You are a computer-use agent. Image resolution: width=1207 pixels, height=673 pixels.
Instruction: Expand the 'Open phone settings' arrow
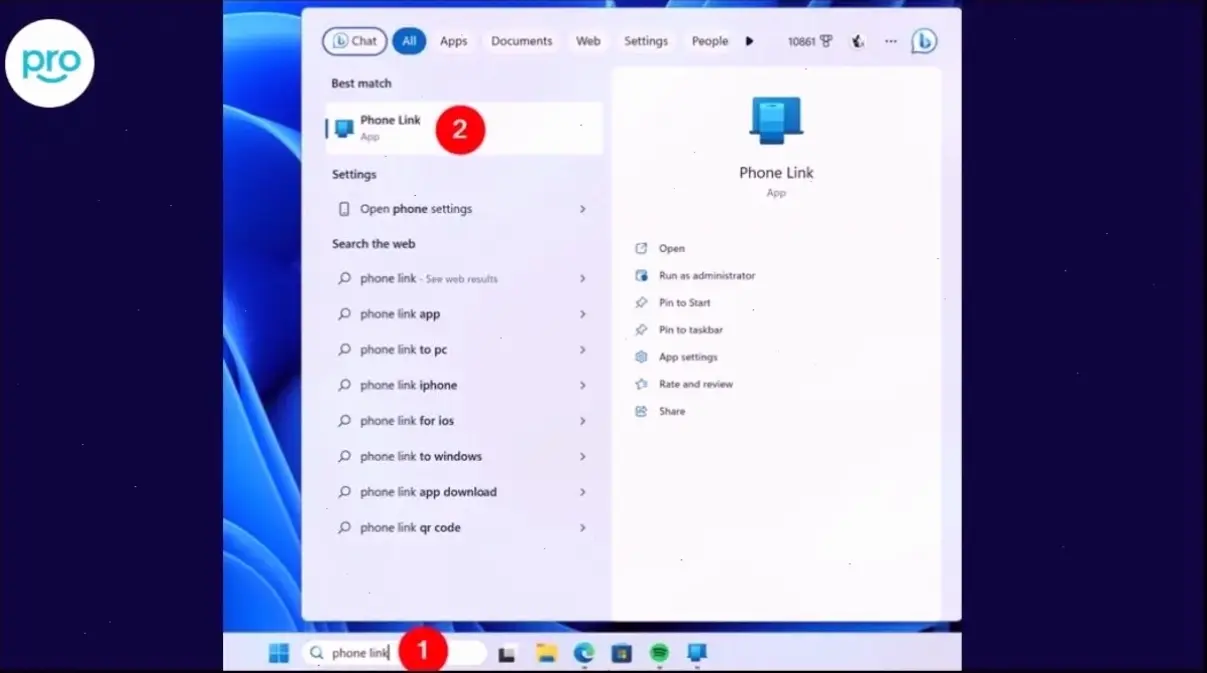coord(583,209)
